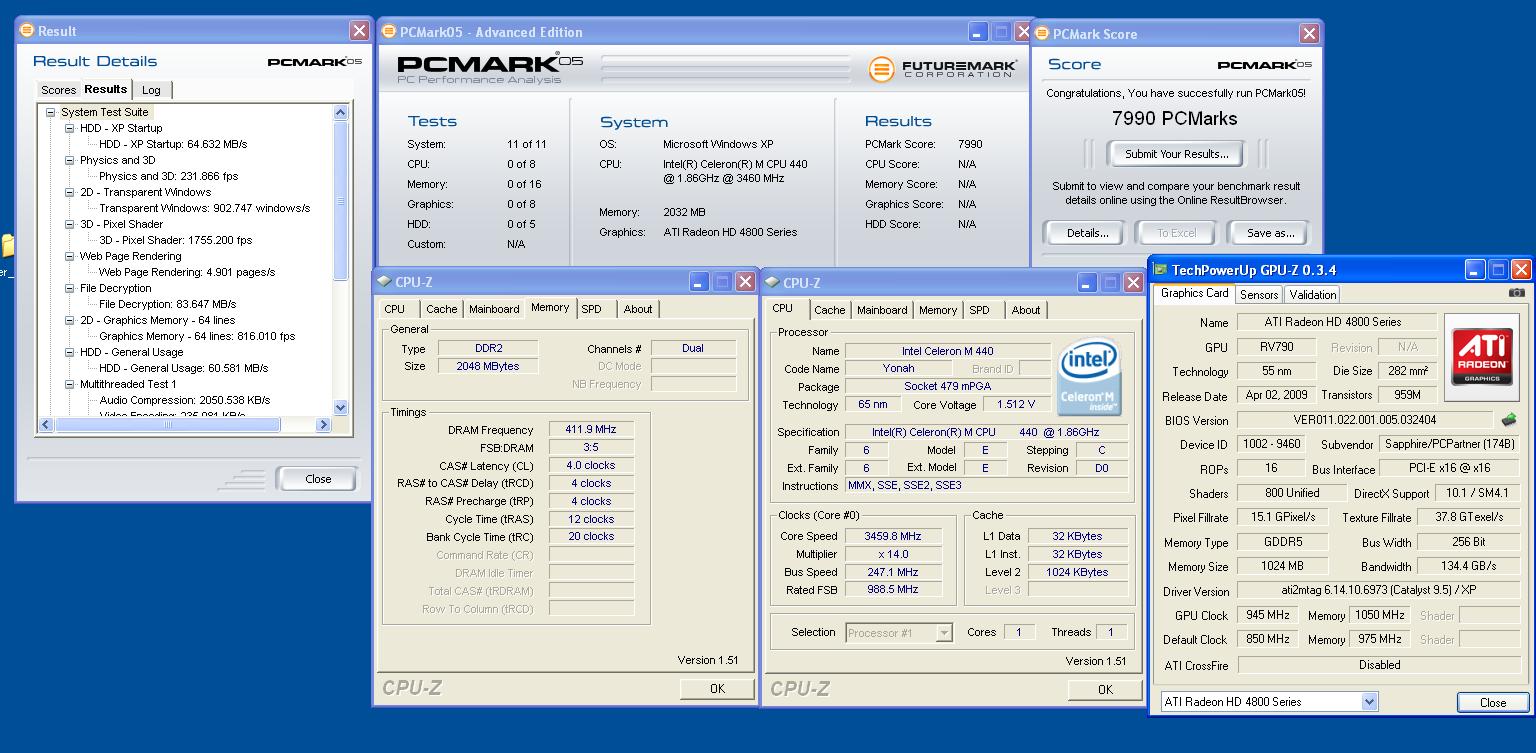Click the Intel Celeron M inside logo

pos(1090,376)
